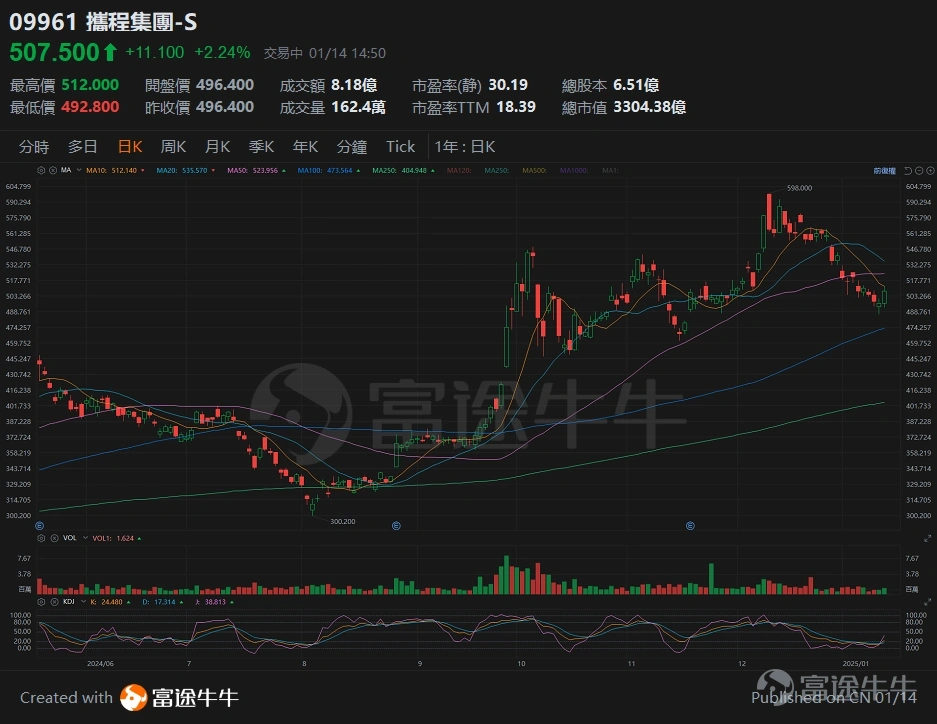This screenshot has width=937, height=724.
Task: Open the 前復權 price adjustment option
Action: tap(884, 171)
